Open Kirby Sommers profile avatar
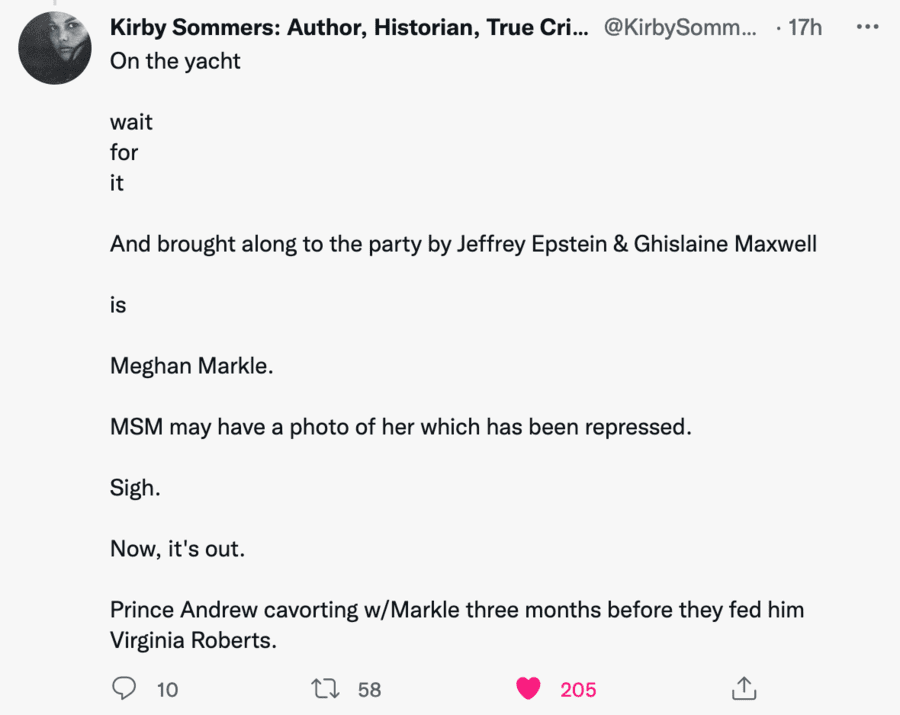This screenshot has height=715, width=900. pyautogui.click(x=55, y=47)
